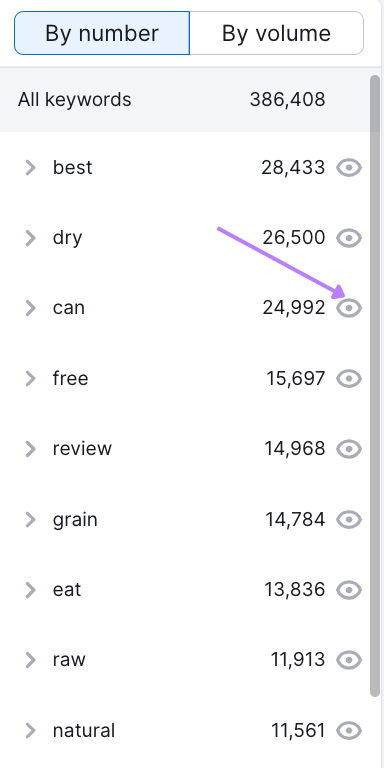Expand the 'can' keyword group
384x768 pixels.
[30, 308]
